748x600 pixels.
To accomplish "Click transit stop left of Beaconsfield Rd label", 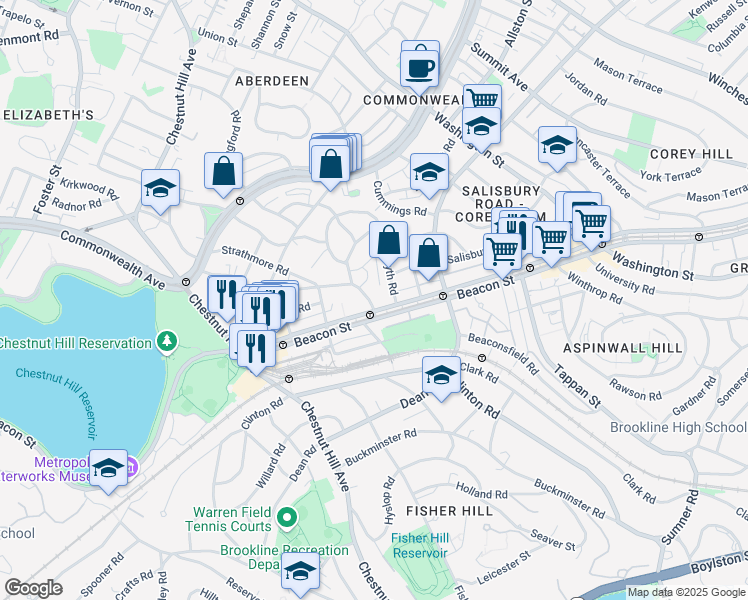I will coord(482,358).
